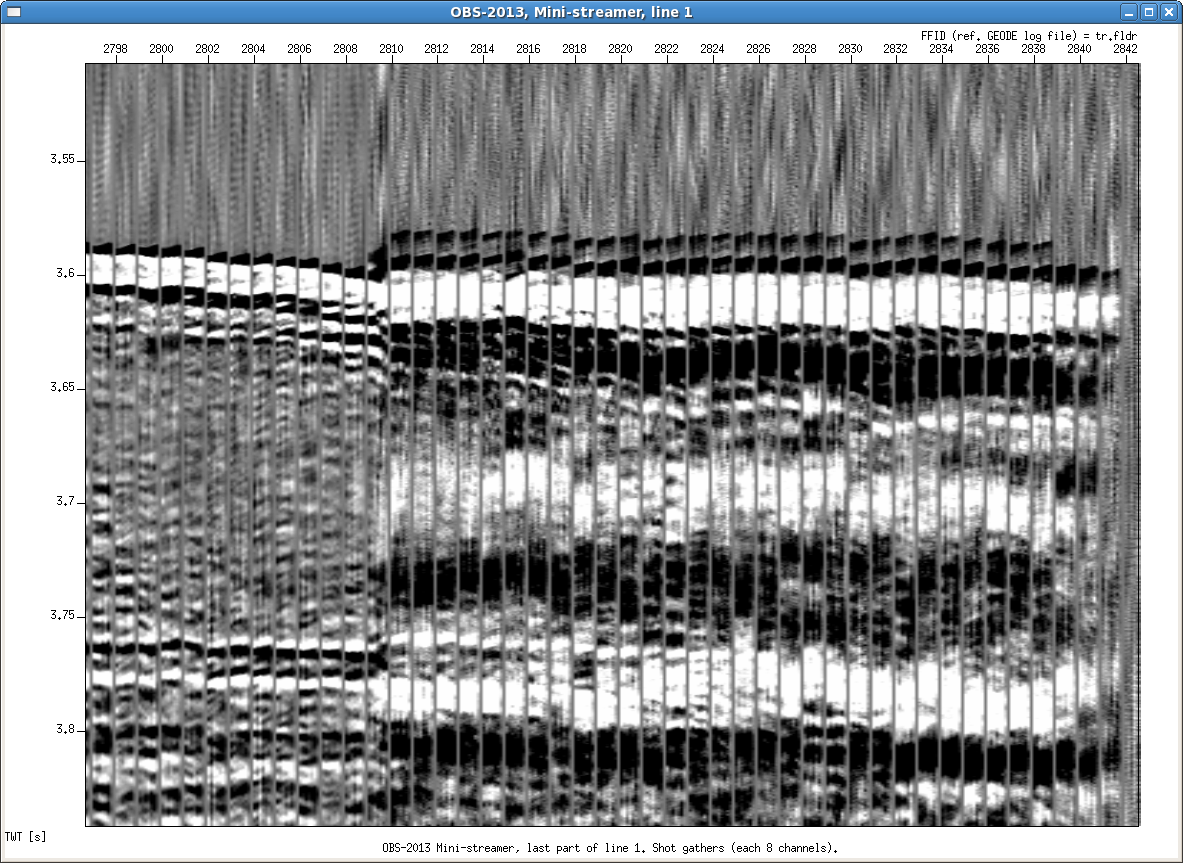
Task: Close the Mini-streamer line 1 window
Action: coord(1169,11)
